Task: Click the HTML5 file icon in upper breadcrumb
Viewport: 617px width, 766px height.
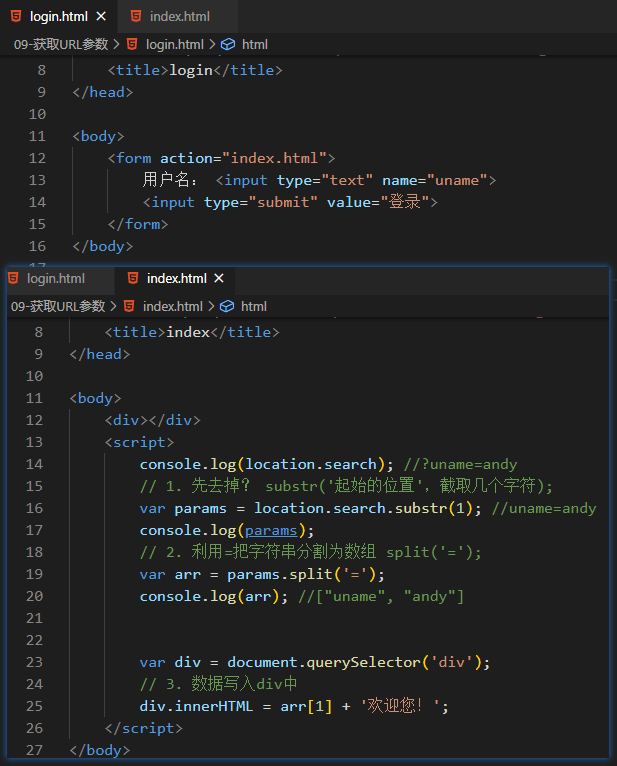Action: (132, 44)
